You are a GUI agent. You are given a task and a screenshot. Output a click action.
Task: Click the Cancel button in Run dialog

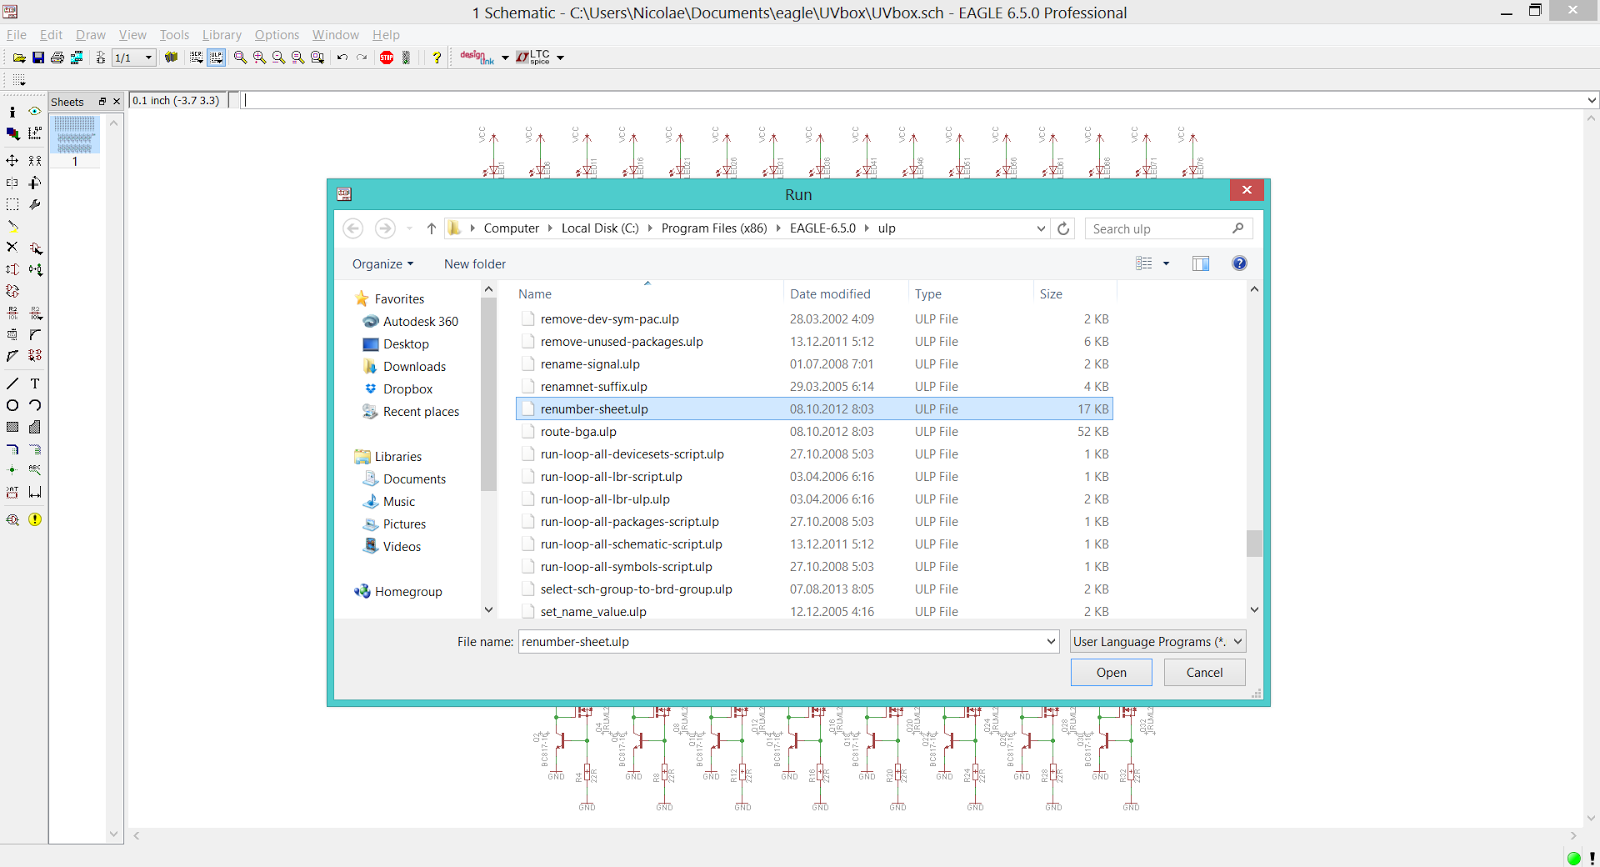(x=1204, y=673)
